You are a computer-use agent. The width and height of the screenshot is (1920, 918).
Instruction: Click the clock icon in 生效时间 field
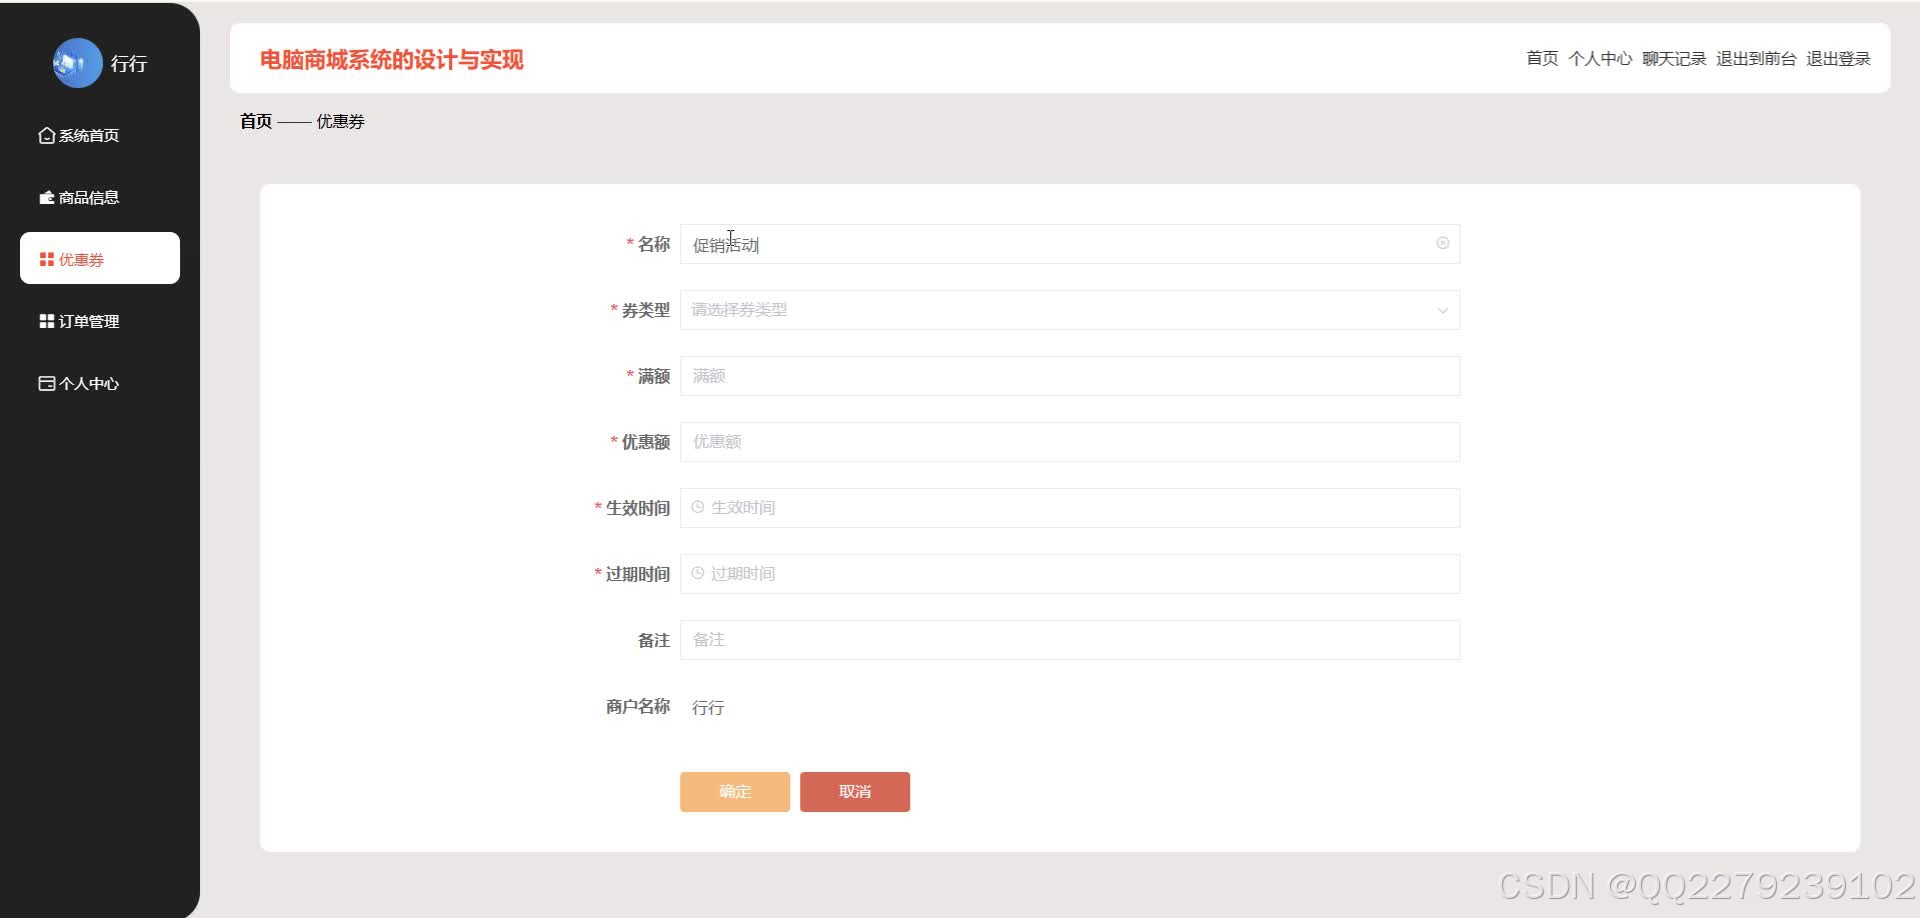click(x=698, y=507)
